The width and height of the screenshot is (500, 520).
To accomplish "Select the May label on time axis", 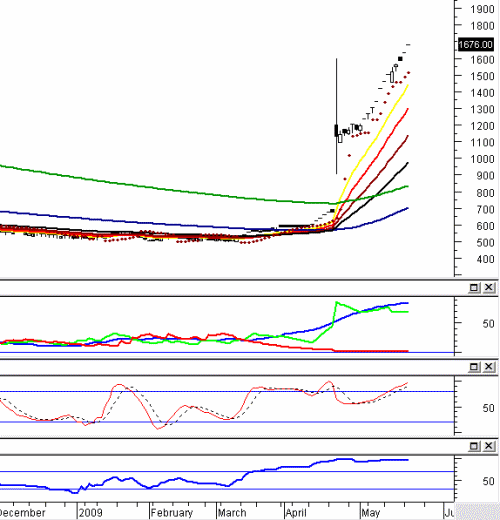I will tap(370, 512).
